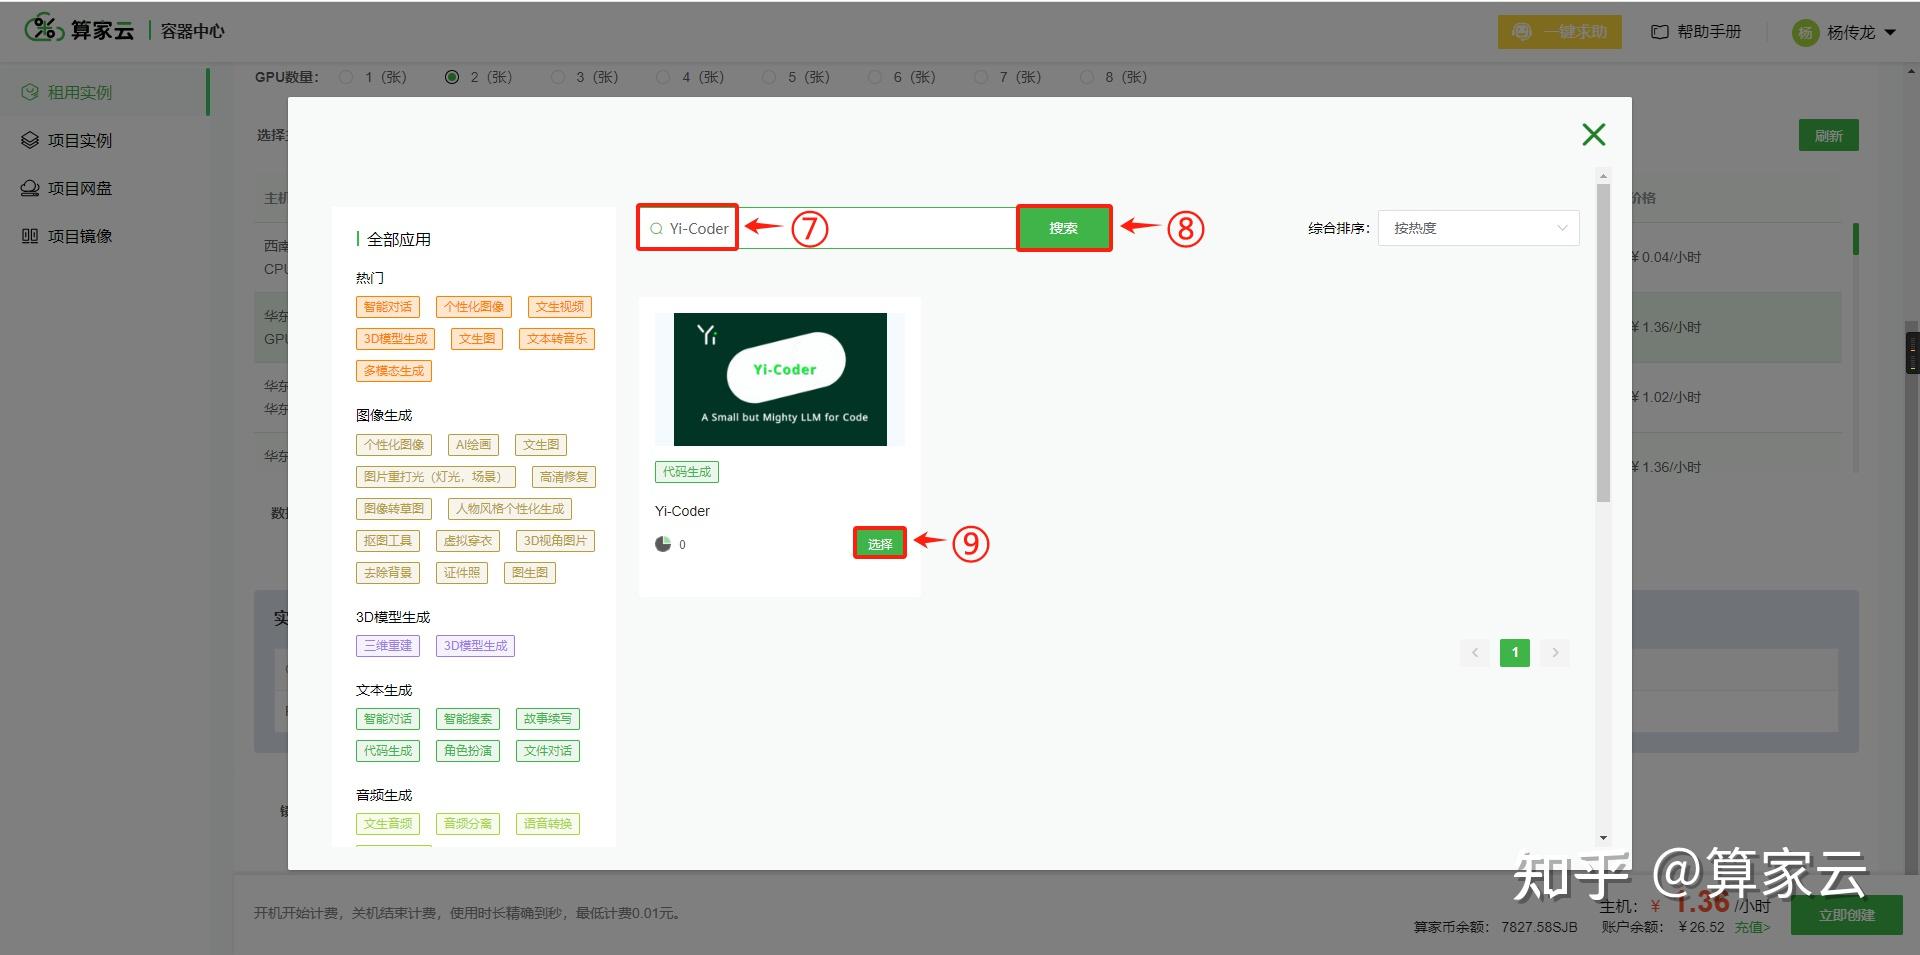Click the popularity pie icon under Yi-Coder
The width and height of the screenshot is (1920, 955).
coord(663,544)
